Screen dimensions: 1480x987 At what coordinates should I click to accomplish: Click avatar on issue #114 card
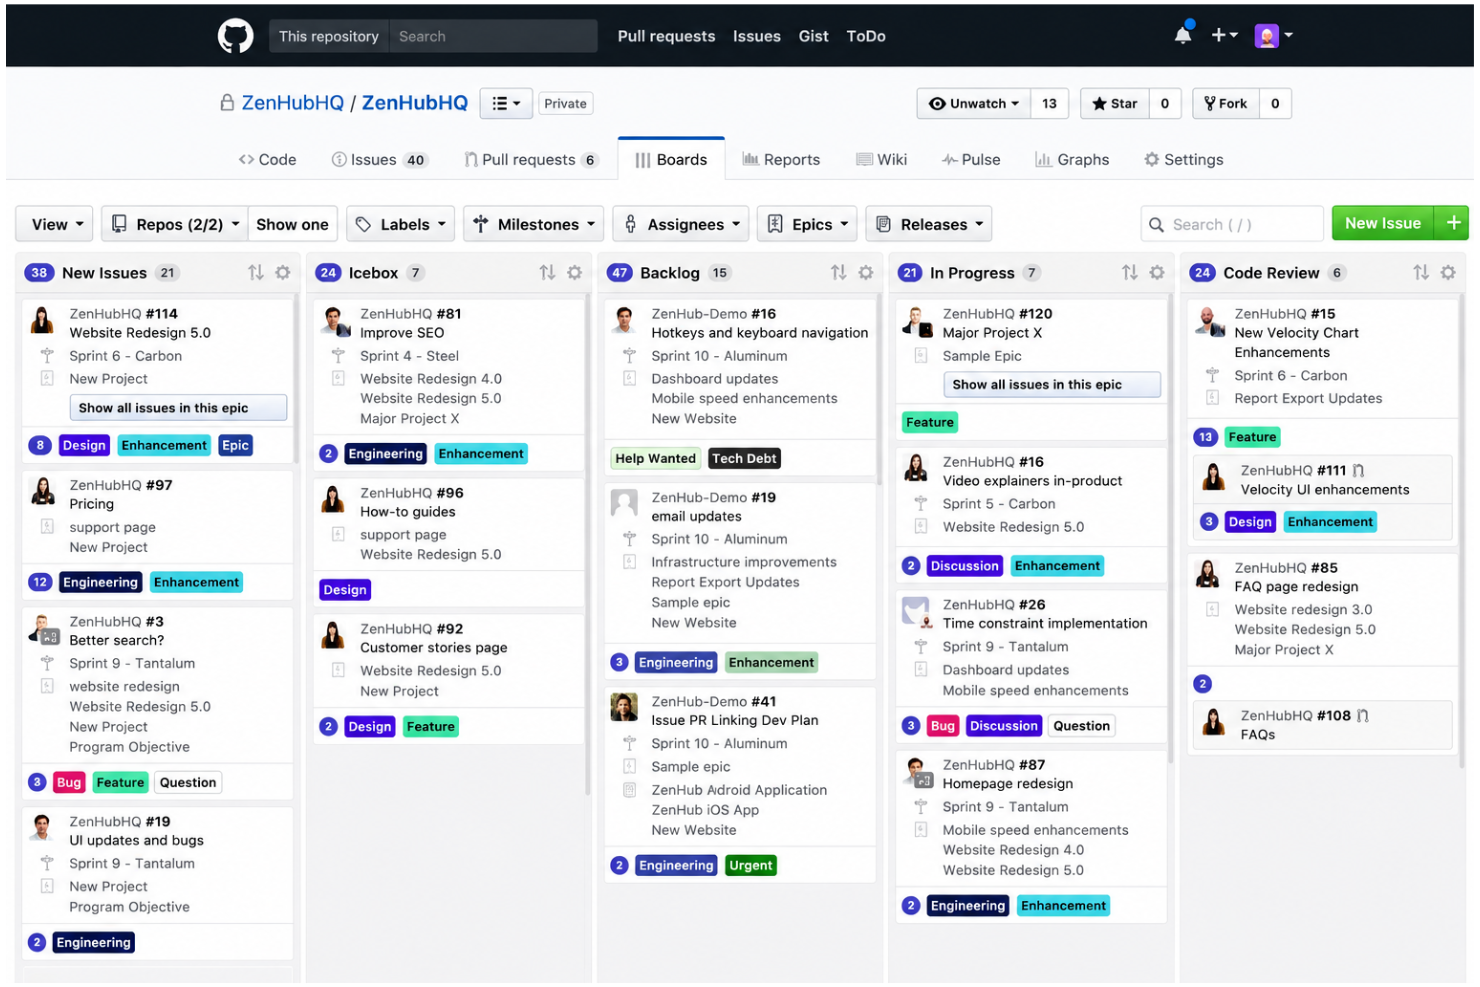click(x=42, y=320)
